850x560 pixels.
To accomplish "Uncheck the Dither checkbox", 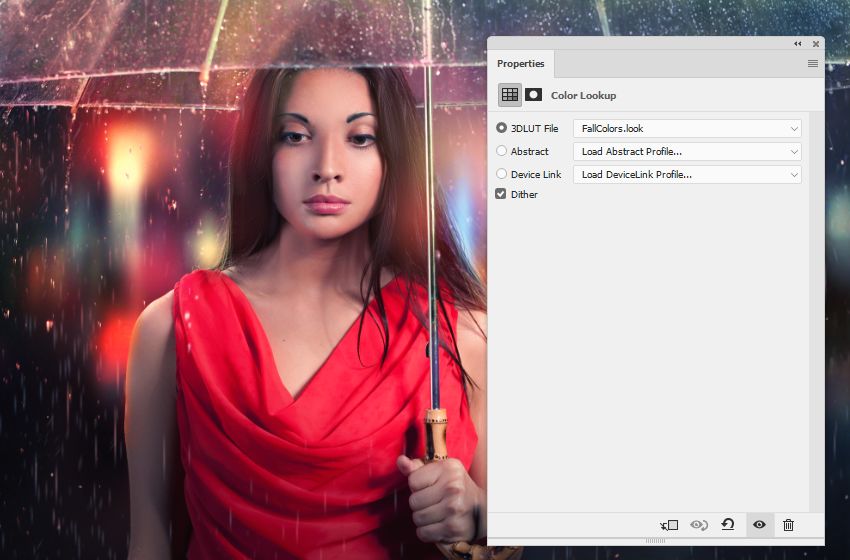I will point(501,194).
